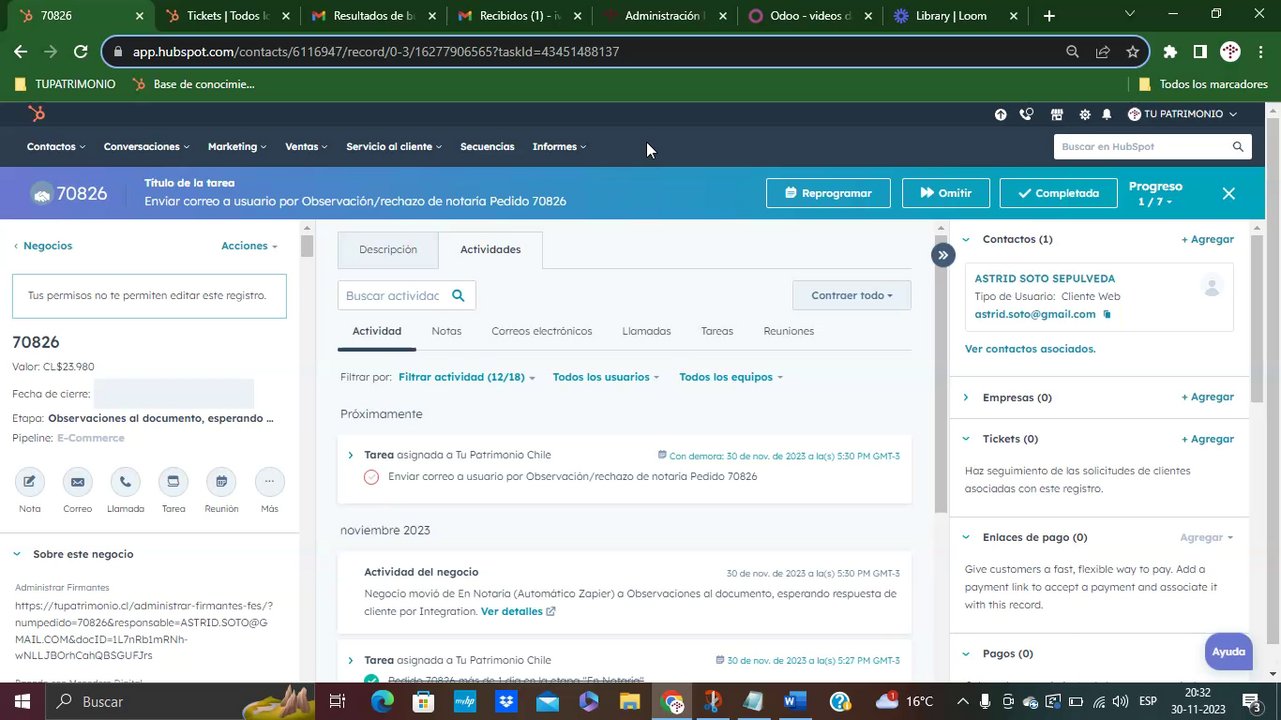Screen dimensions: 1281x720
Task: Collapse the right sidebar with the double-arrow icon
Action: point(942,255)
